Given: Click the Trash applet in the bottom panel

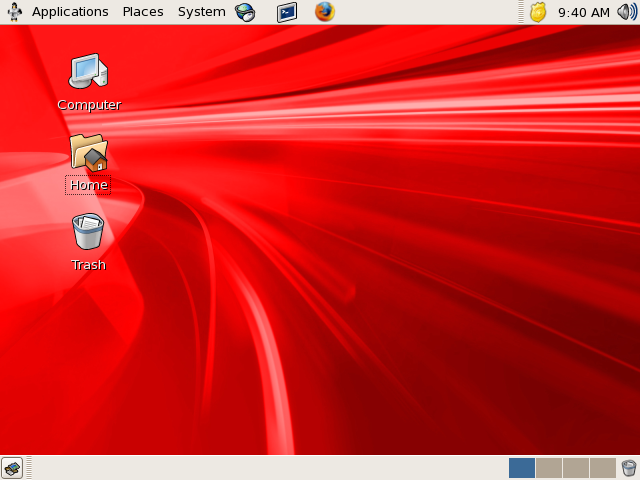Looking at the screenshot, I should point(628,468).
